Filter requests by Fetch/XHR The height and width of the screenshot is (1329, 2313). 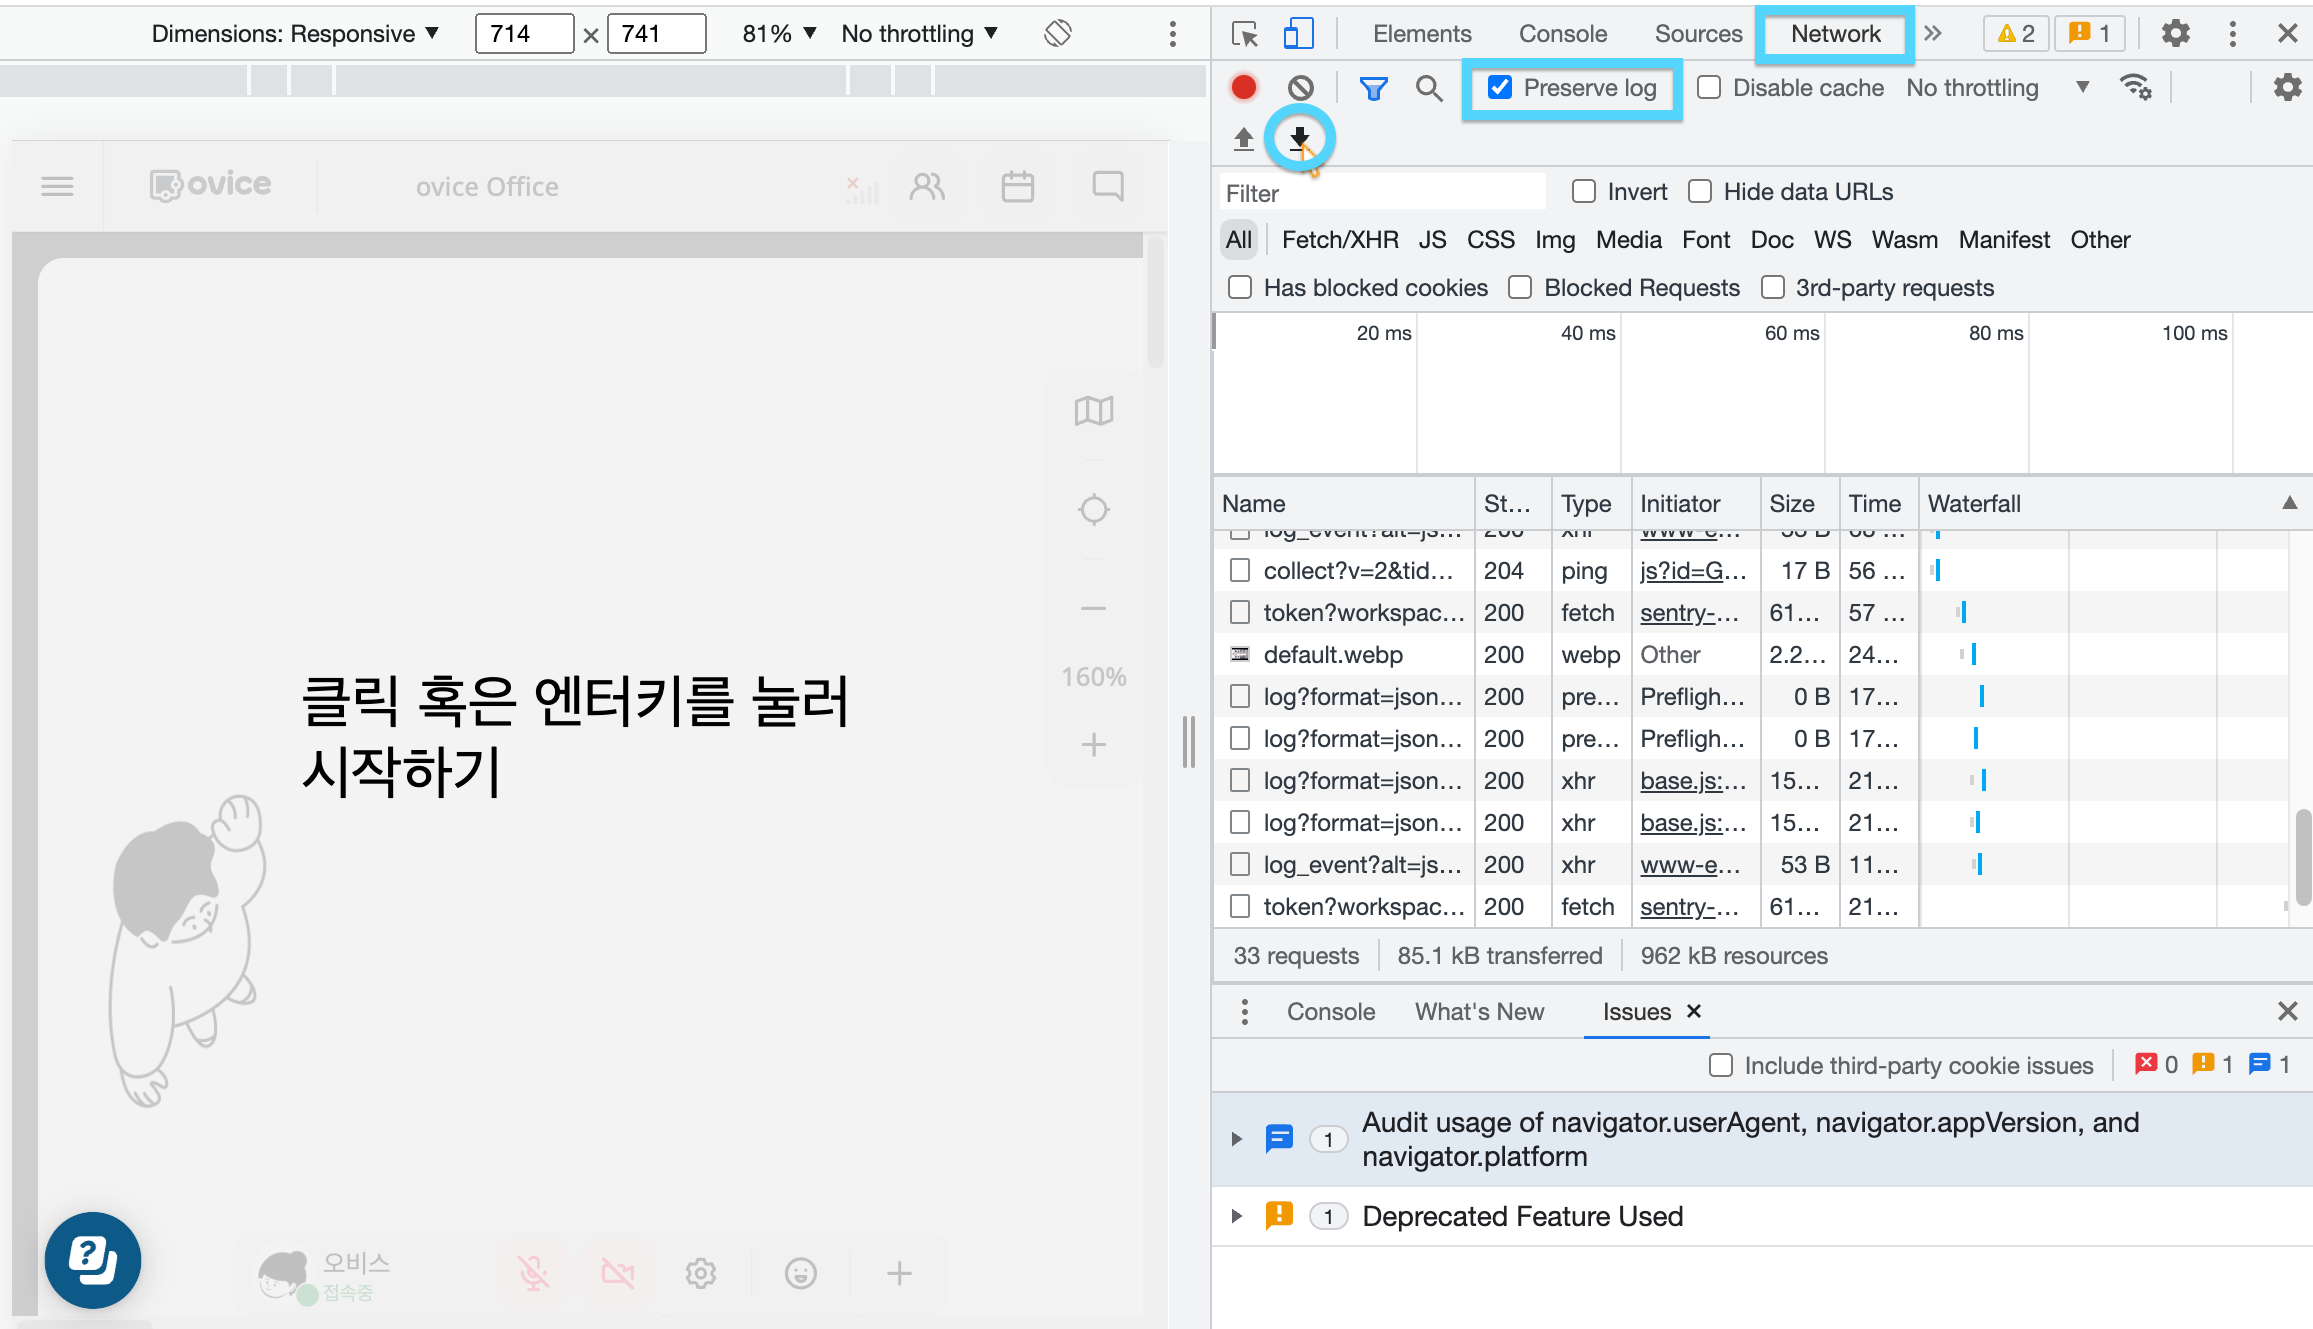(x=1340, y=240)
